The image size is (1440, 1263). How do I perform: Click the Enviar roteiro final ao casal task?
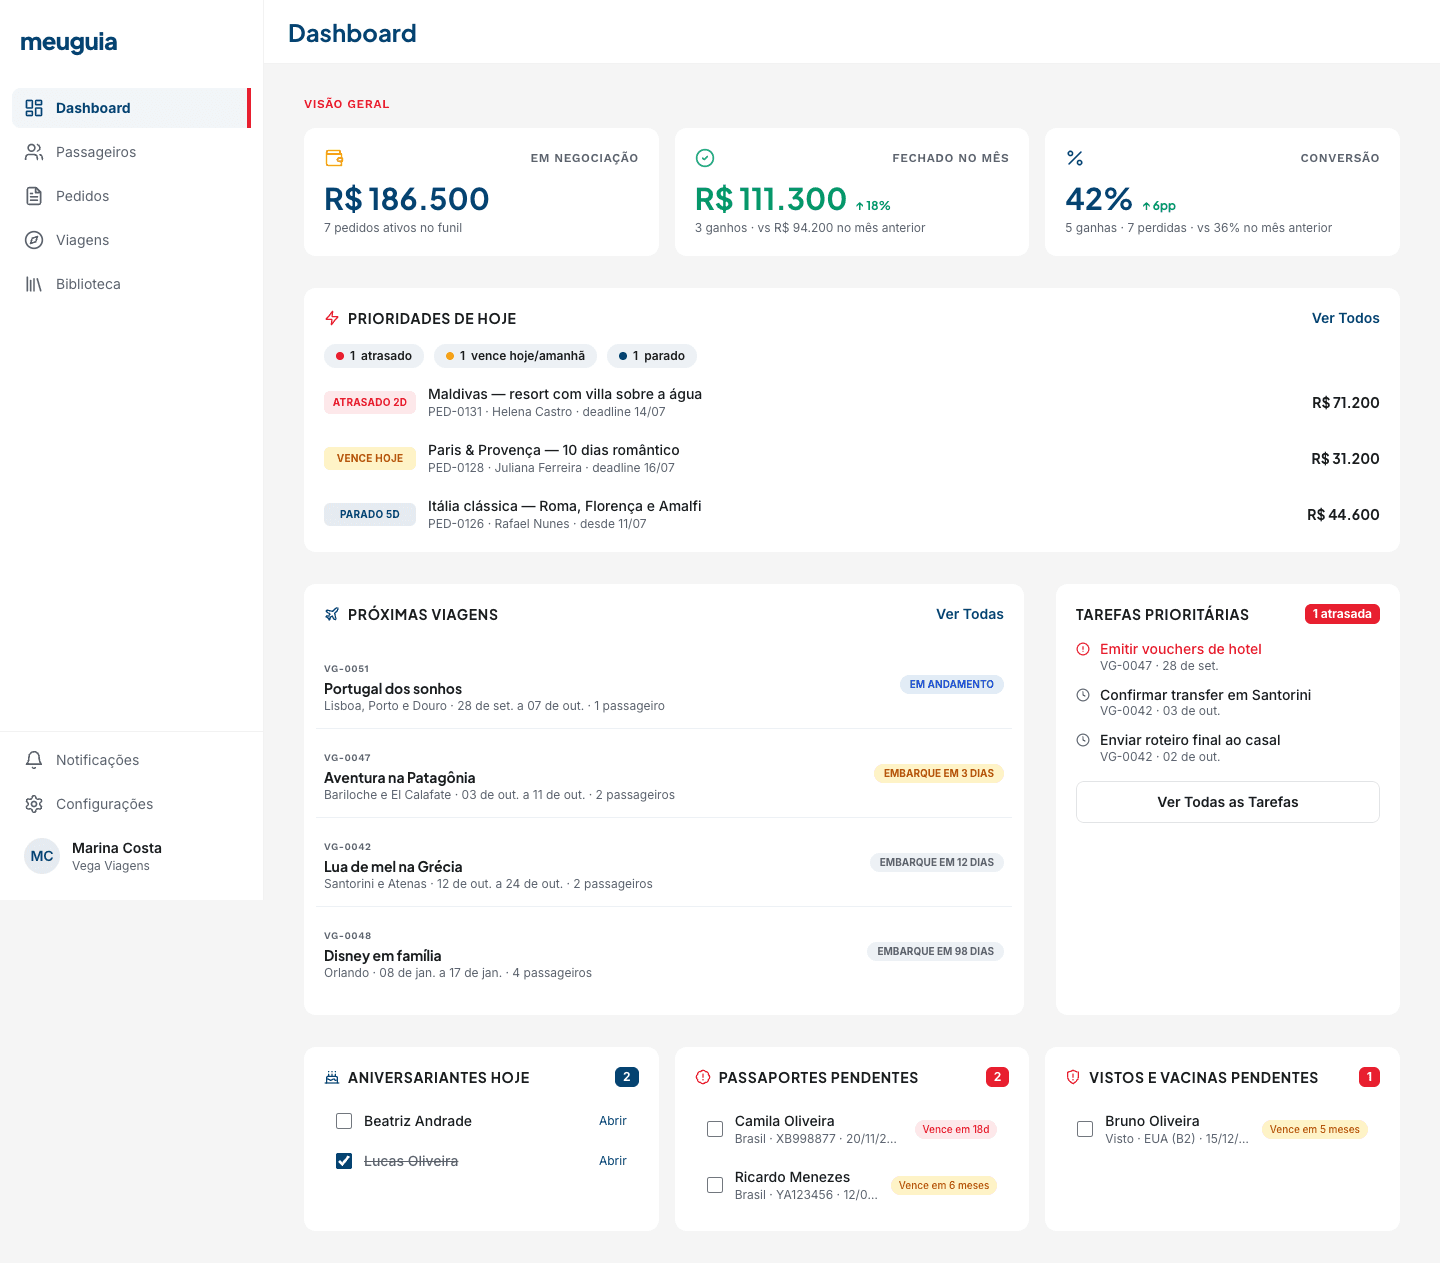click(1227, 748)
